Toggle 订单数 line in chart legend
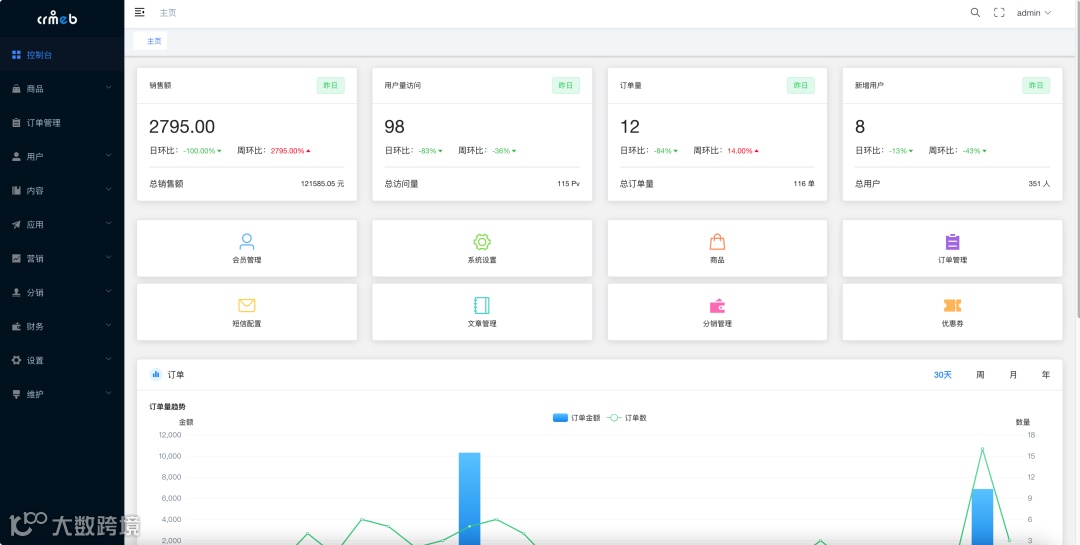 pyautogui.click(x=627, y=418)
